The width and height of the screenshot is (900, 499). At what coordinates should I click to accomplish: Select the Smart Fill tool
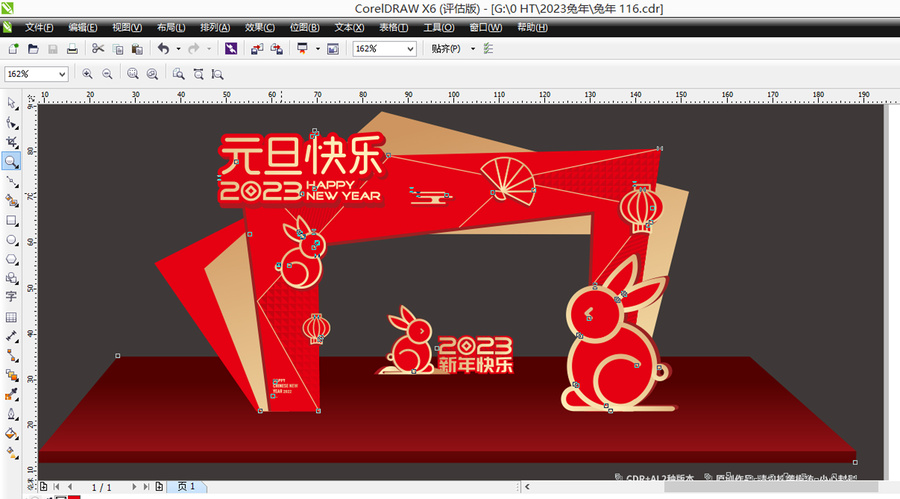(x=11, y=201)
